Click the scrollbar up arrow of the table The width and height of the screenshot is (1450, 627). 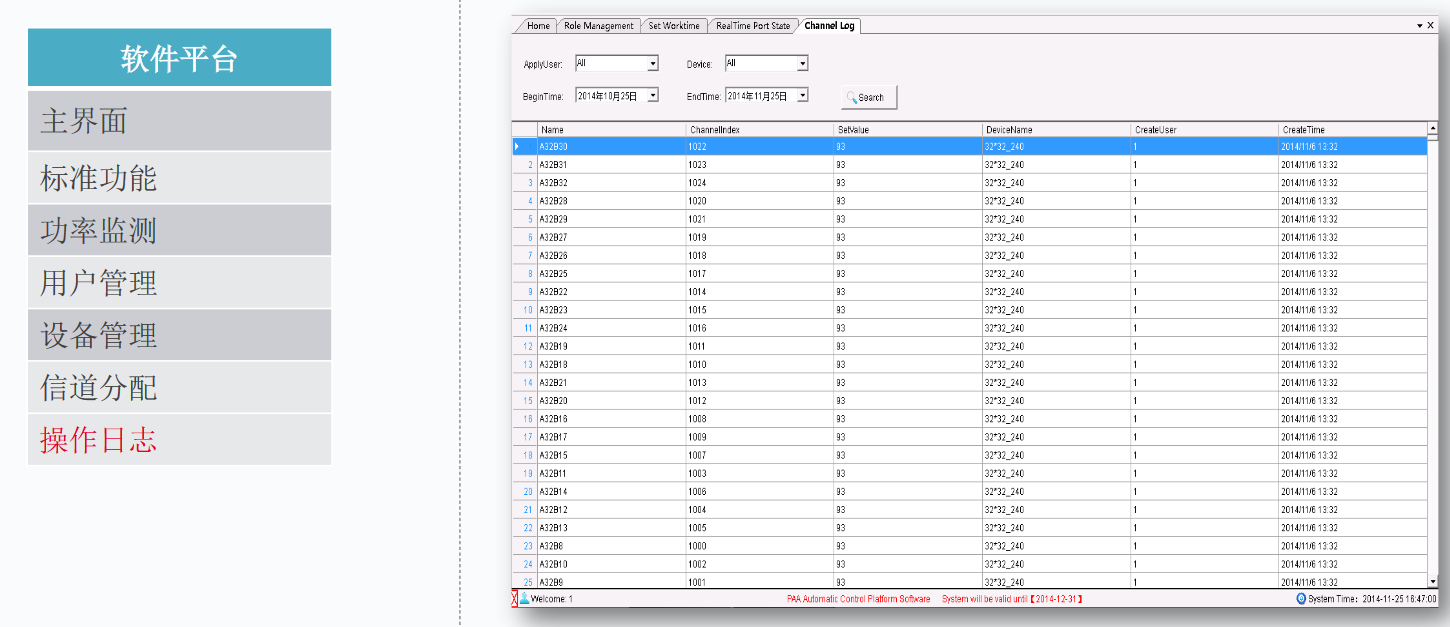tap(1433, 129)
